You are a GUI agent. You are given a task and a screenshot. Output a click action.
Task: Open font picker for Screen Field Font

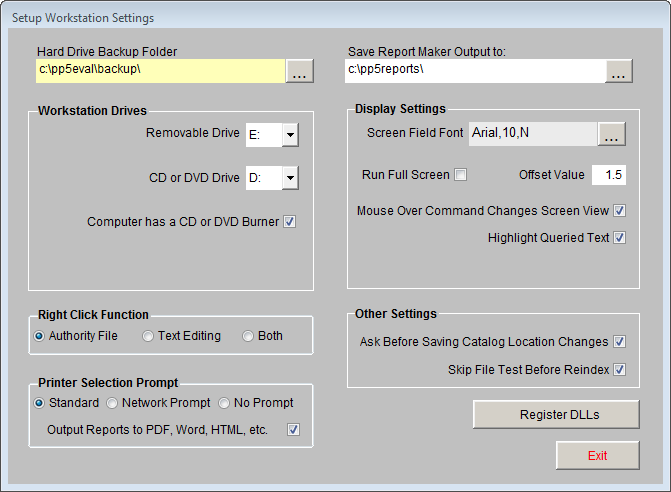point(612,134)
